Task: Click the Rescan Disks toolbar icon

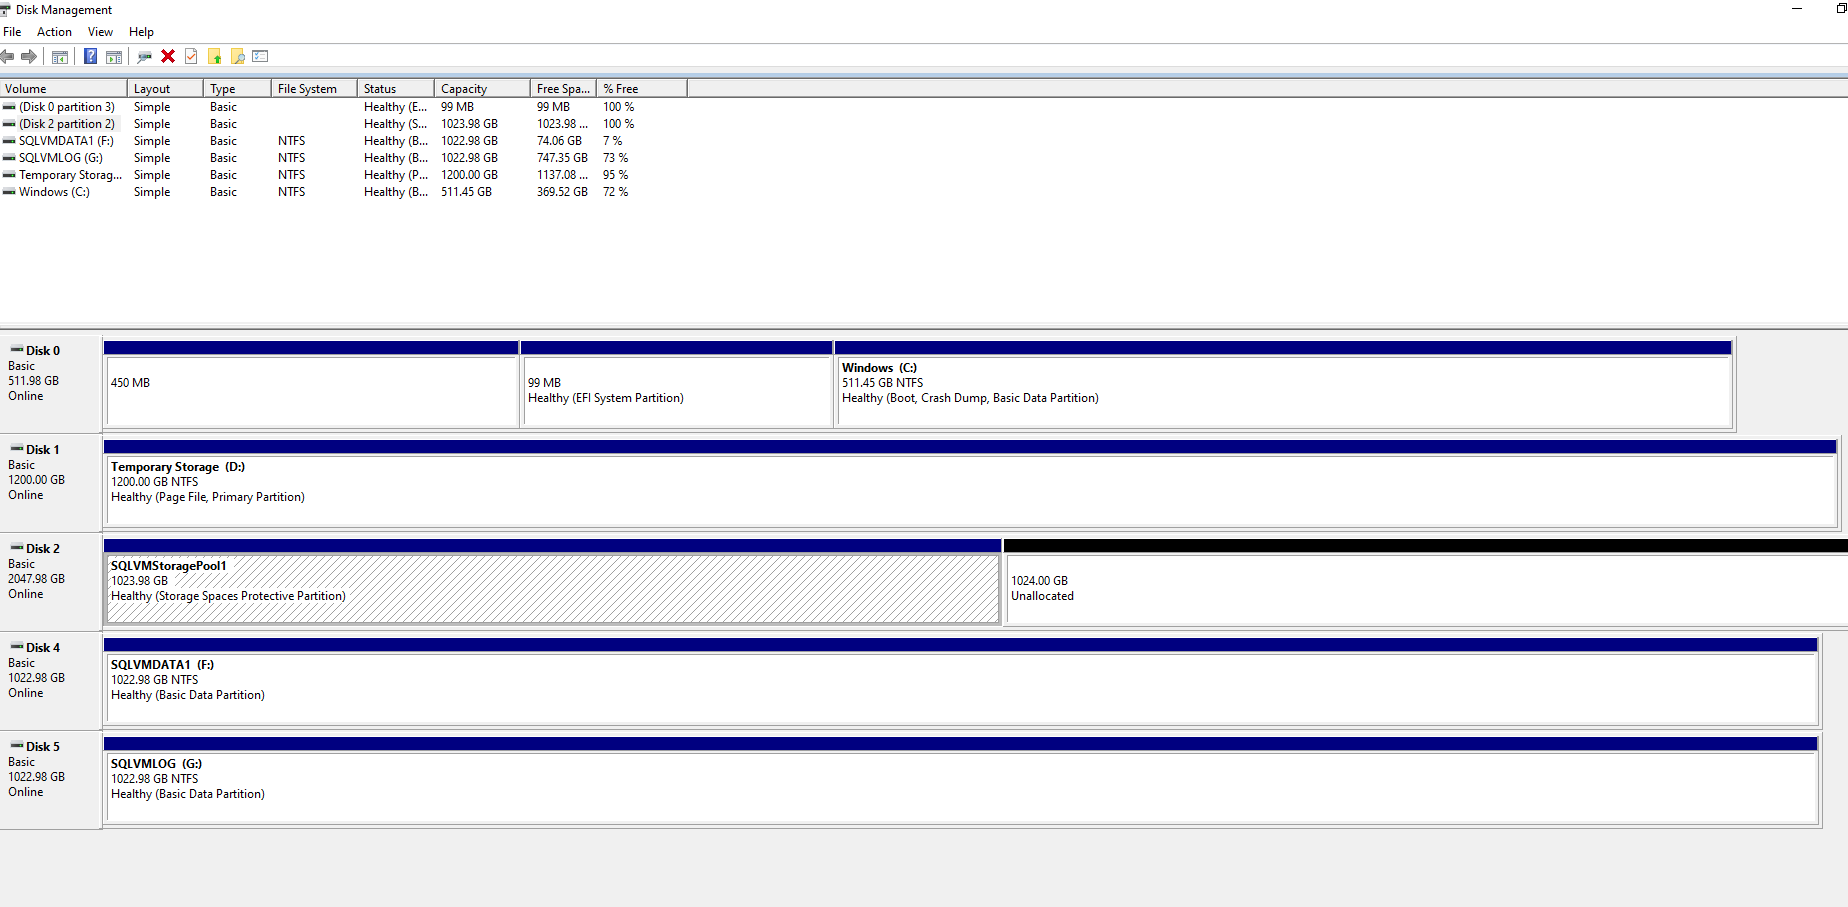Action: tap(144, 56)
